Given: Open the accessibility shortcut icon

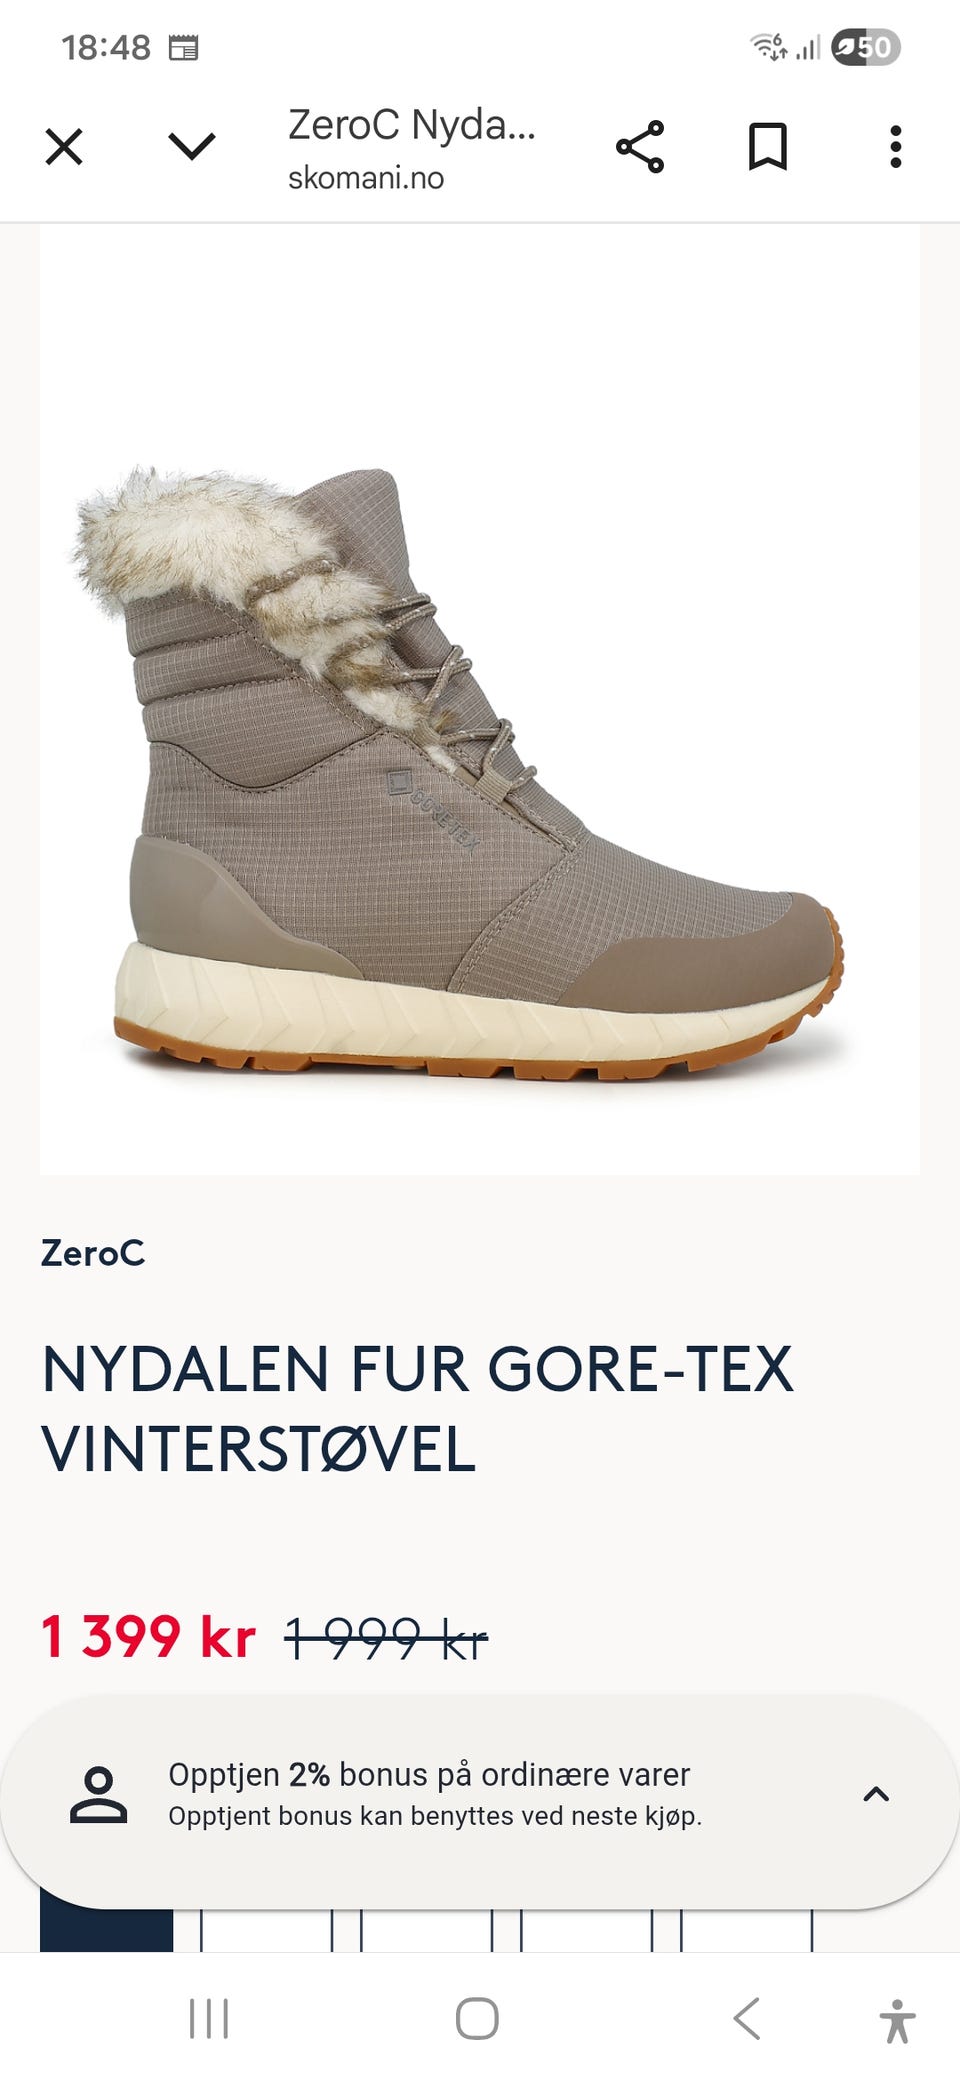Looking at the screenshot, I should click(898, 2021).
